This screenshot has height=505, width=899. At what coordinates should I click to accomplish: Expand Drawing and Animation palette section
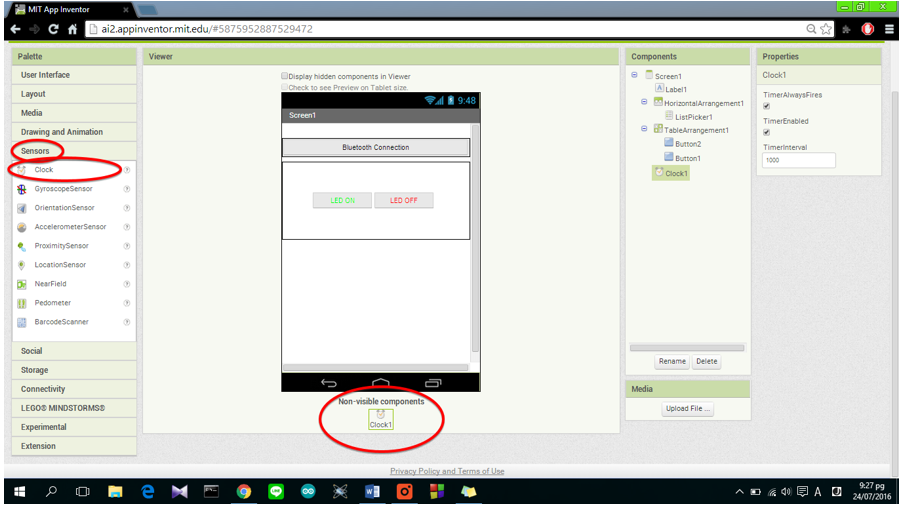click(74, 132)
